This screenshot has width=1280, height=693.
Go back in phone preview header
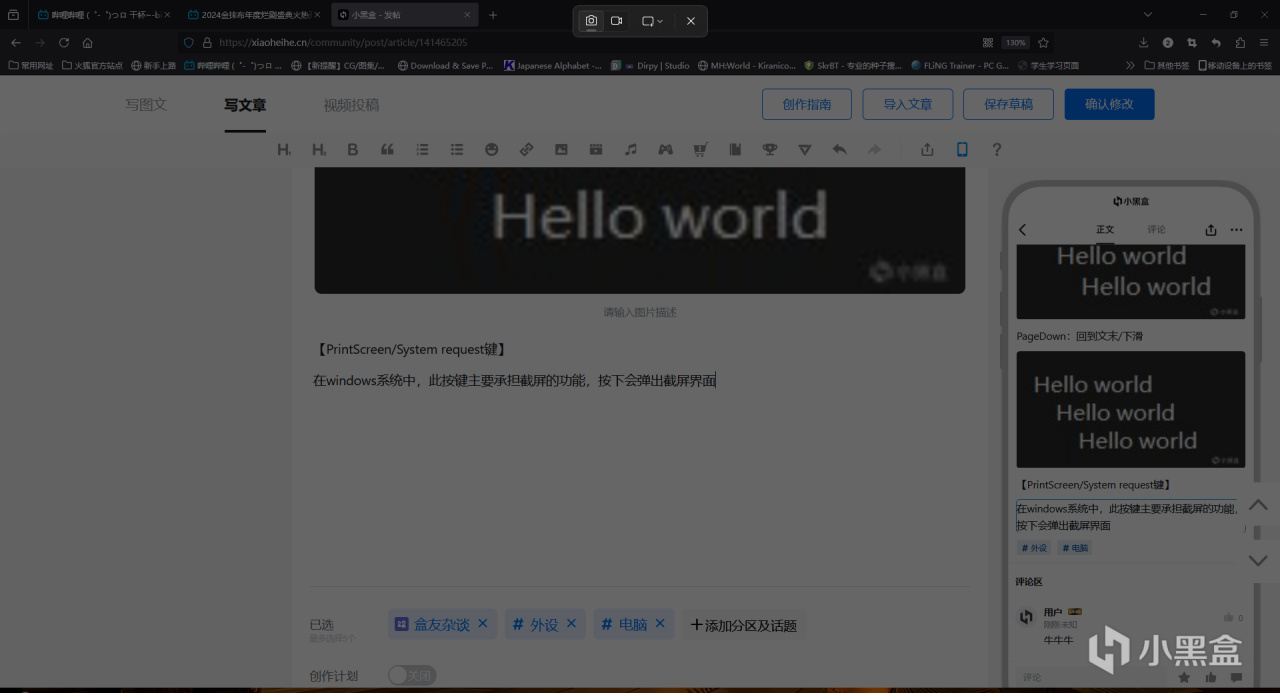pos(1022,230)
